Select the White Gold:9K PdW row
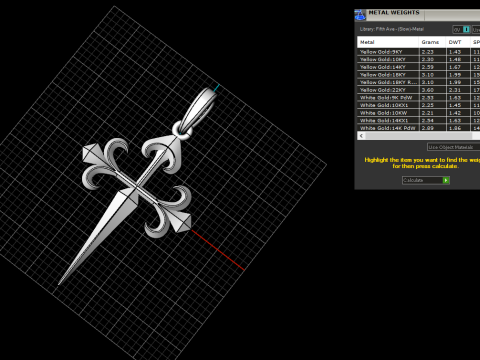The height and width of the screenshot is (360, 480). (419, 98)
